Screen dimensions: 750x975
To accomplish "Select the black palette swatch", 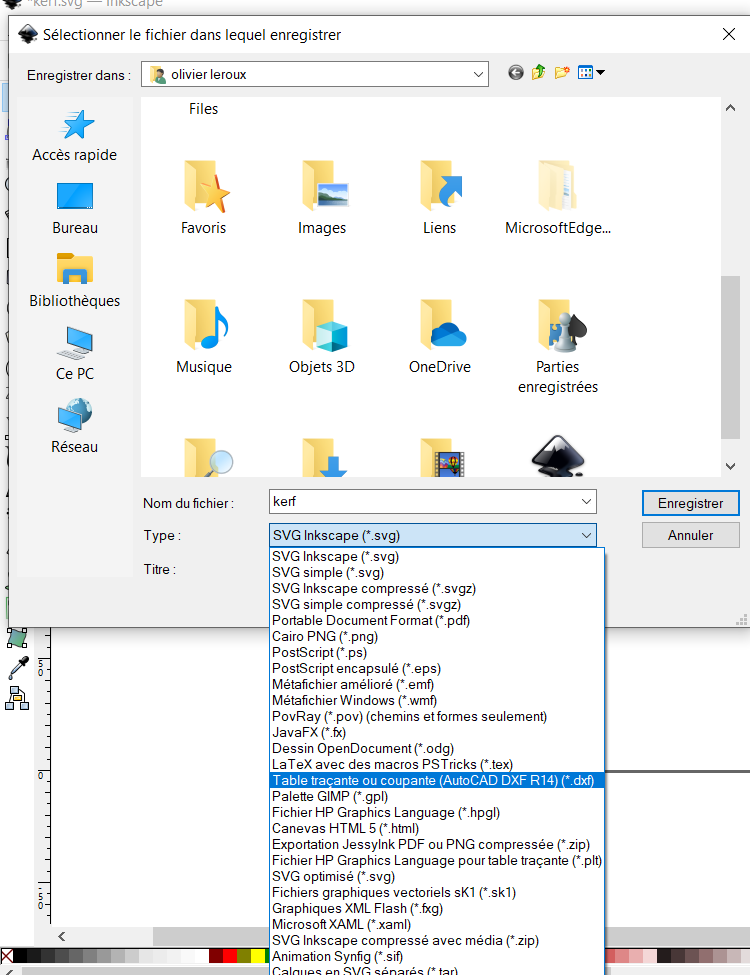I will [x=20, y=956].
